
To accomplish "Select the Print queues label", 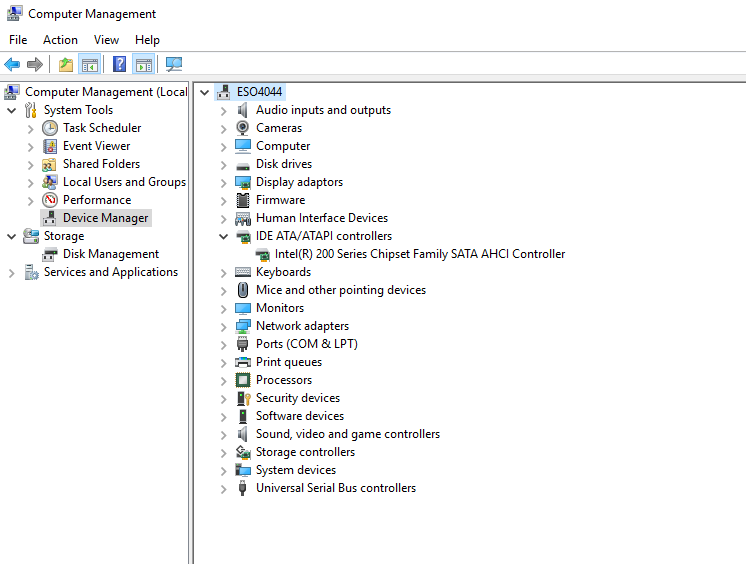I will tap(289, 362).
